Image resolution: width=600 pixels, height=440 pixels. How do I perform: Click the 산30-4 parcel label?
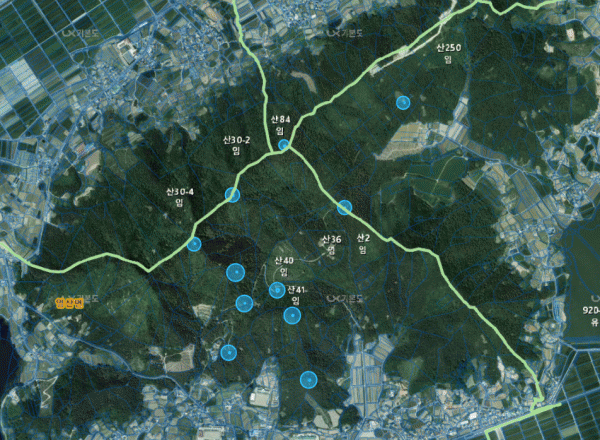181,190
